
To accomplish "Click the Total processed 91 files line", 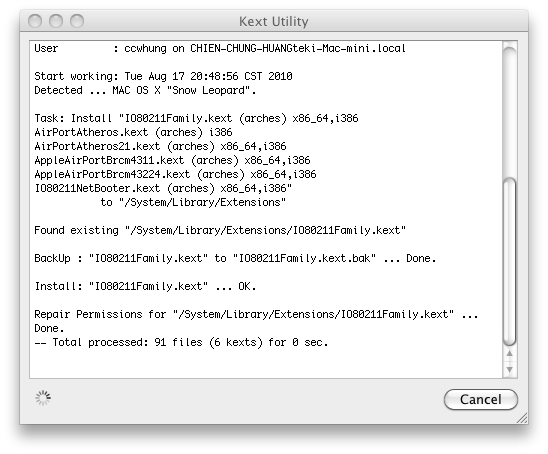I will (181, 342).
